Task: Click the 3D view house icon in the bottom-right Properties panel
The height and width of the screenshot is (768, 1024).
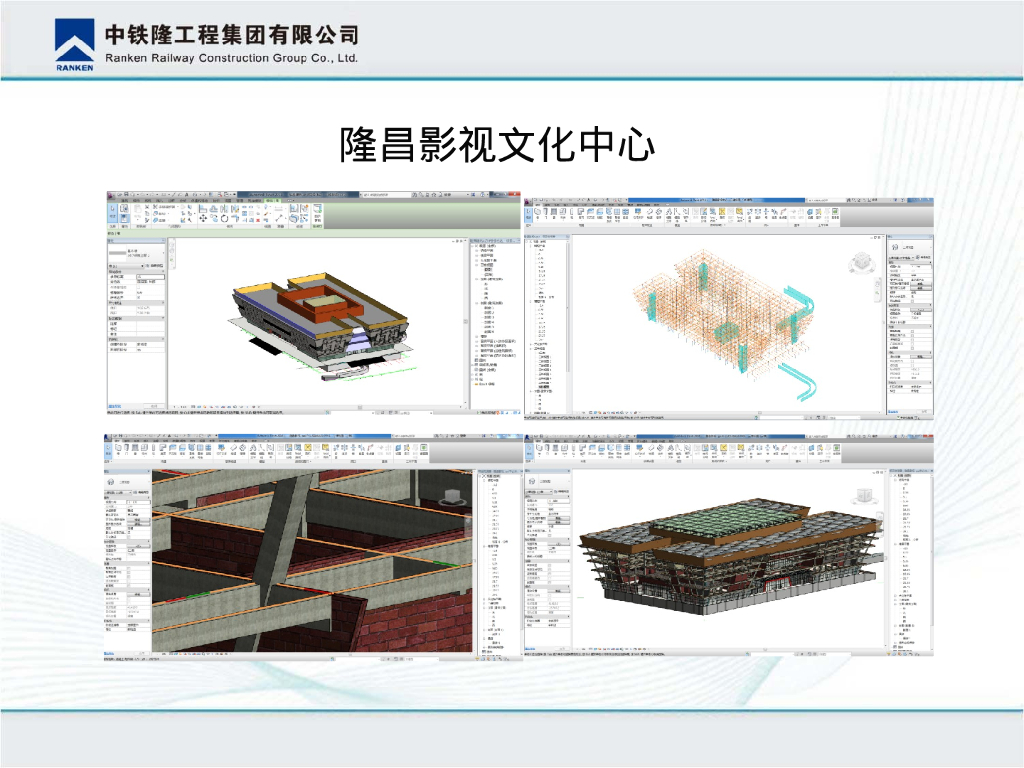Action: tap(532, 482)
